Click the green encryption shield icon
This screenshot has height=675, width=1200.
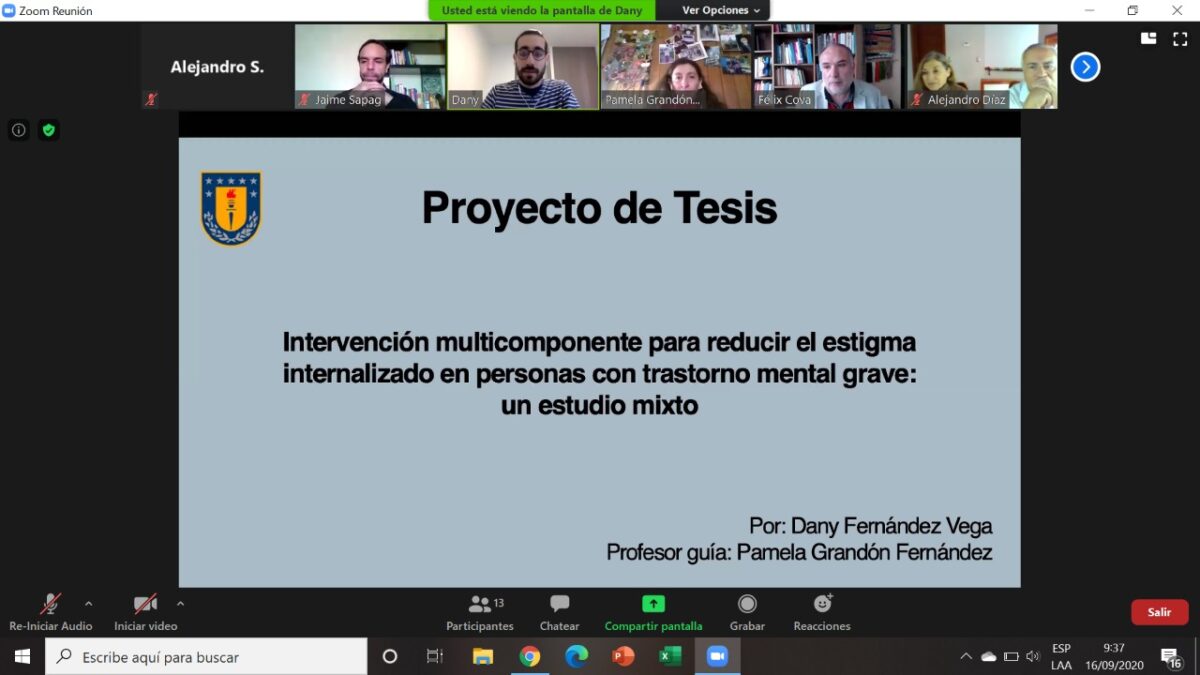pyautogui.click(x=48, y=130)
